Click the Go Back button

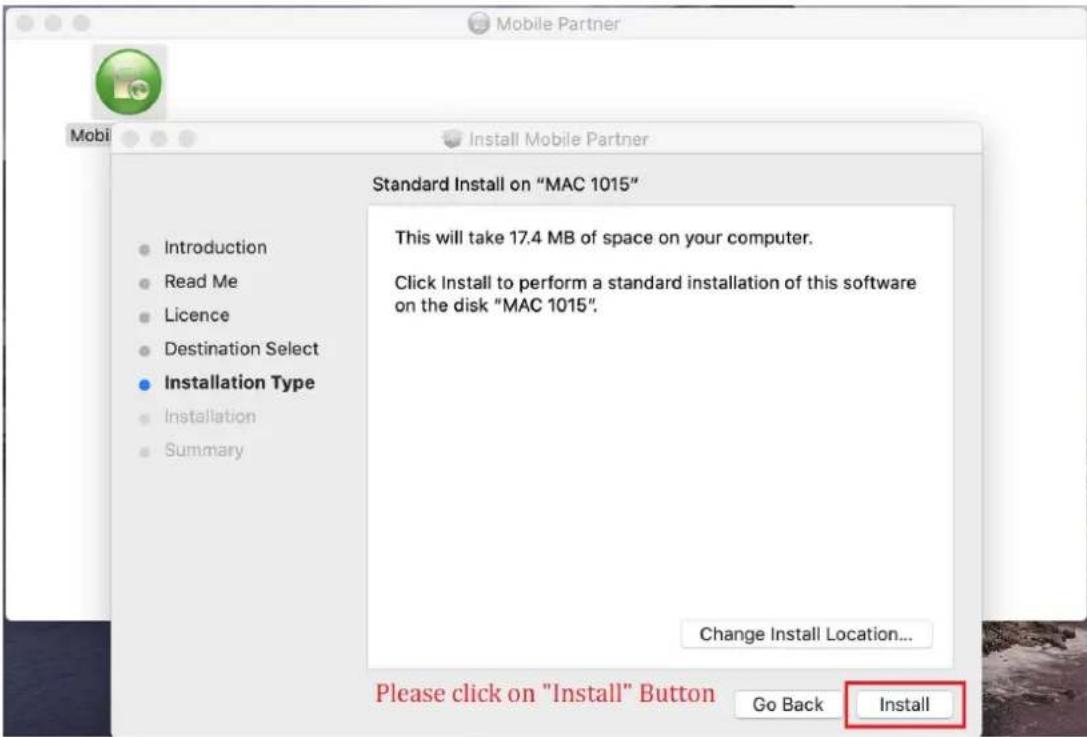coord(788,704)
